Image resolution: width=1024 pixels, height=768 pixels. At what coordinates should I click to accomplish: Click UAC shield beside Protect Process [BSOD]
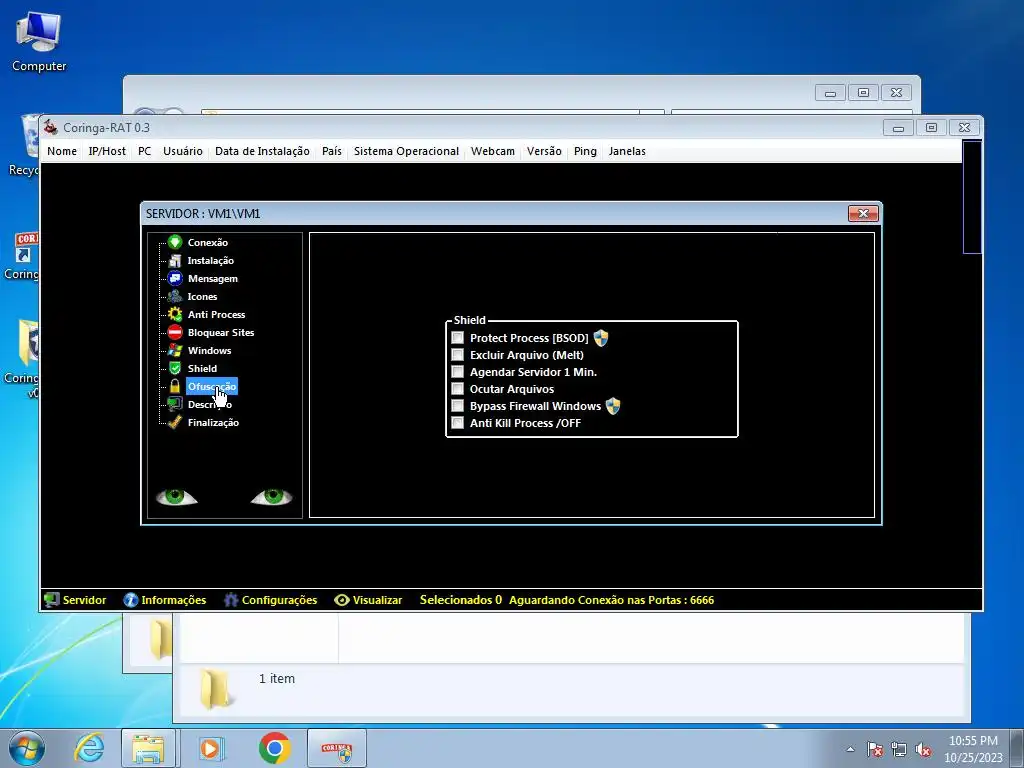click(601, 338)
